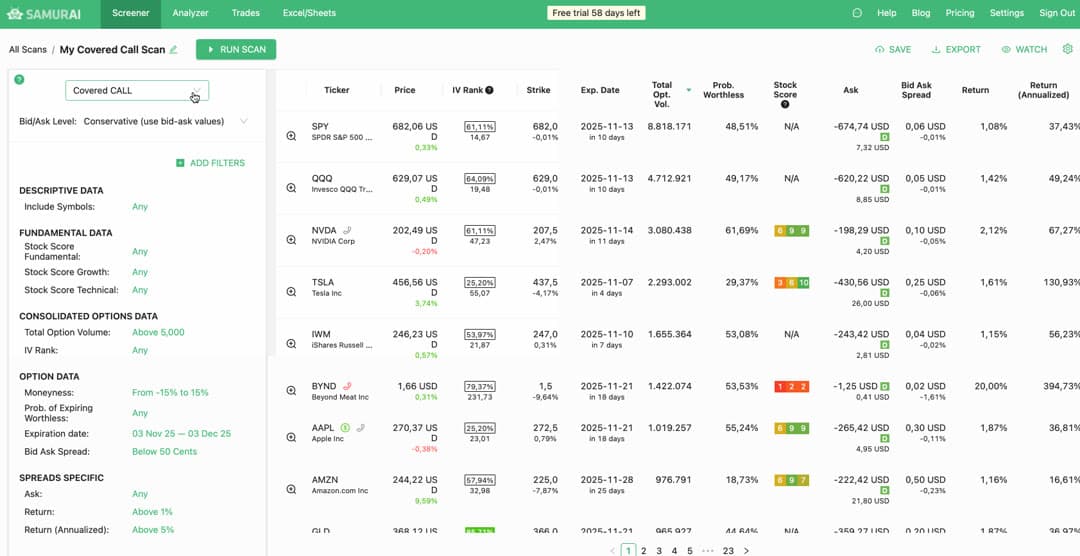The image size is (1080, 556).
Task: Zoom into the QQQ row magnifier
Action: (x=291, y=188)
